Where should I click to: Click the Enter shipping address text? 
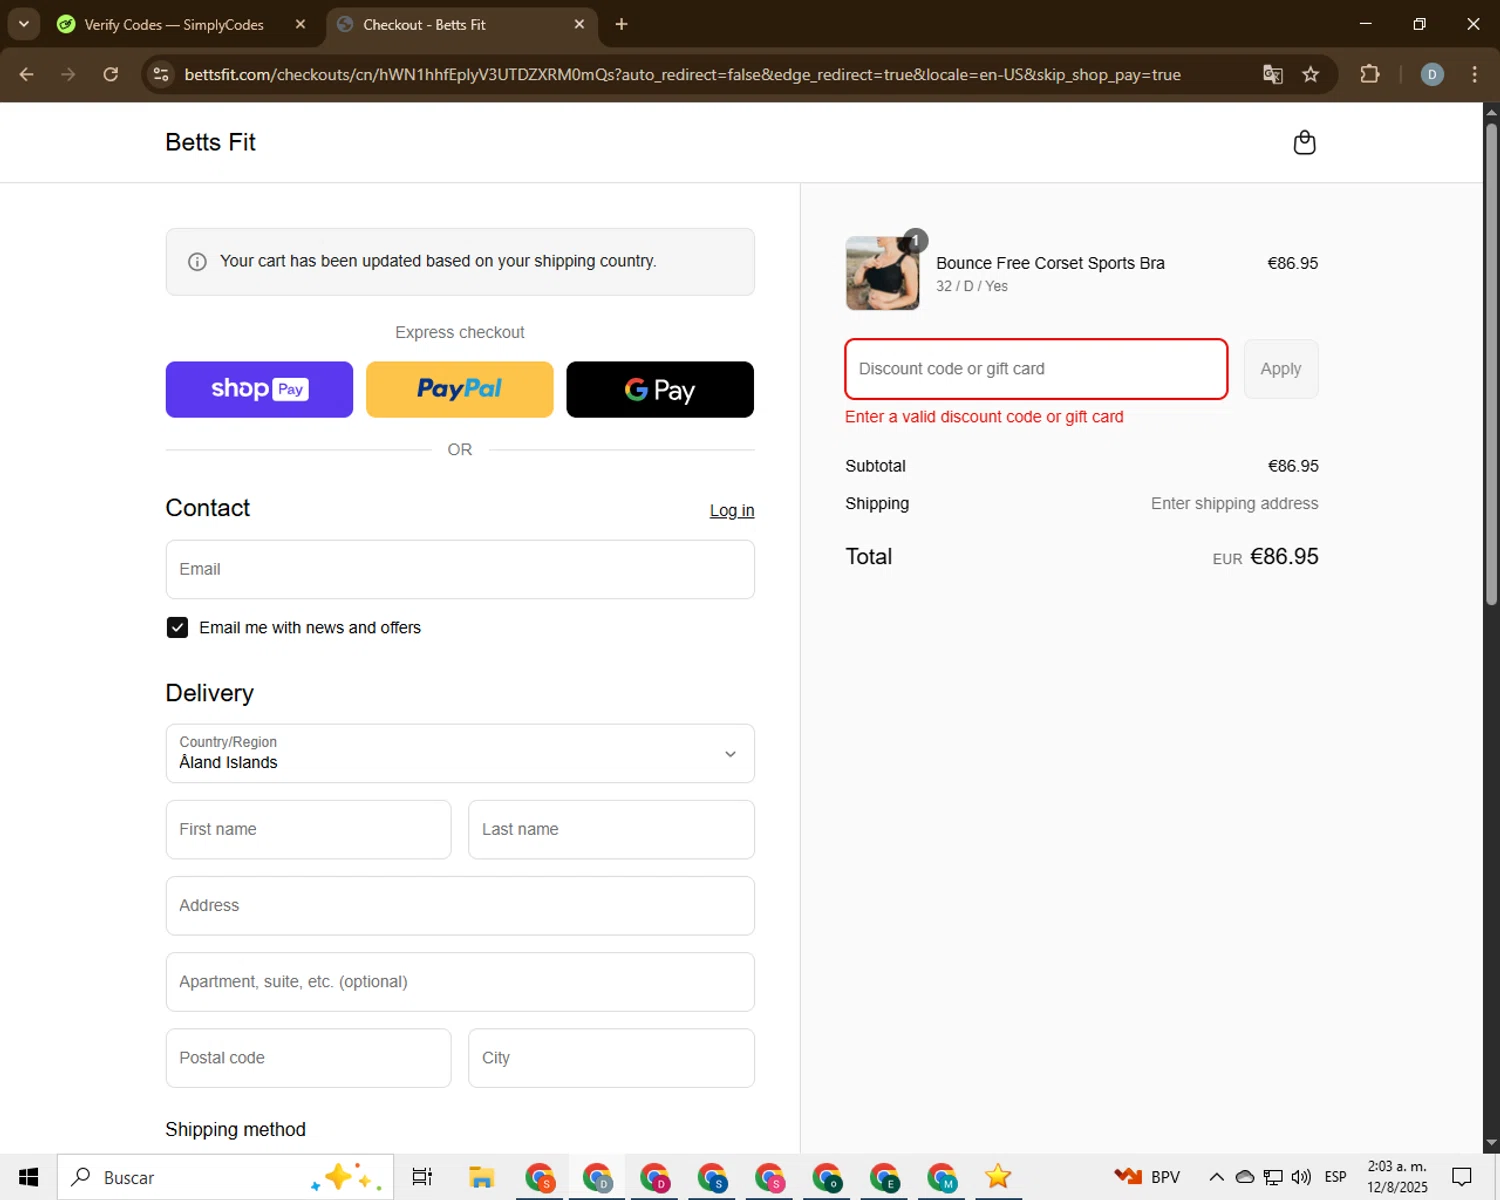[1234, 504]
